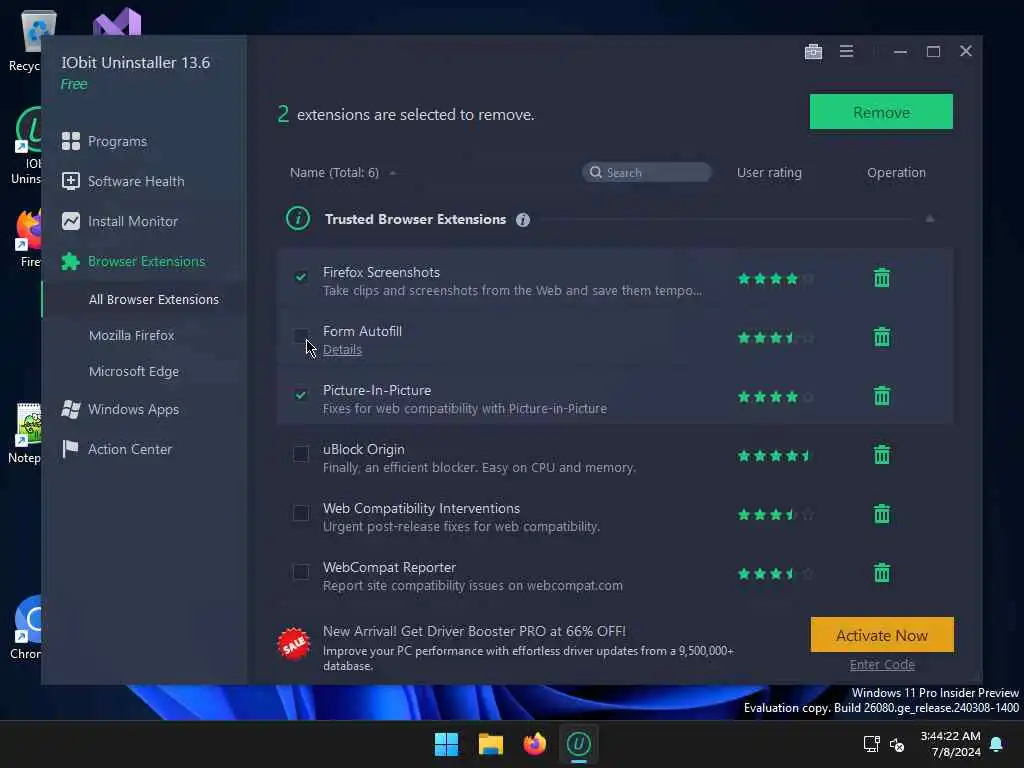Image resolution: width=1024 pixels, height=768 pixels.
Task: Open Firefox from taskbar
Action: 534,744
